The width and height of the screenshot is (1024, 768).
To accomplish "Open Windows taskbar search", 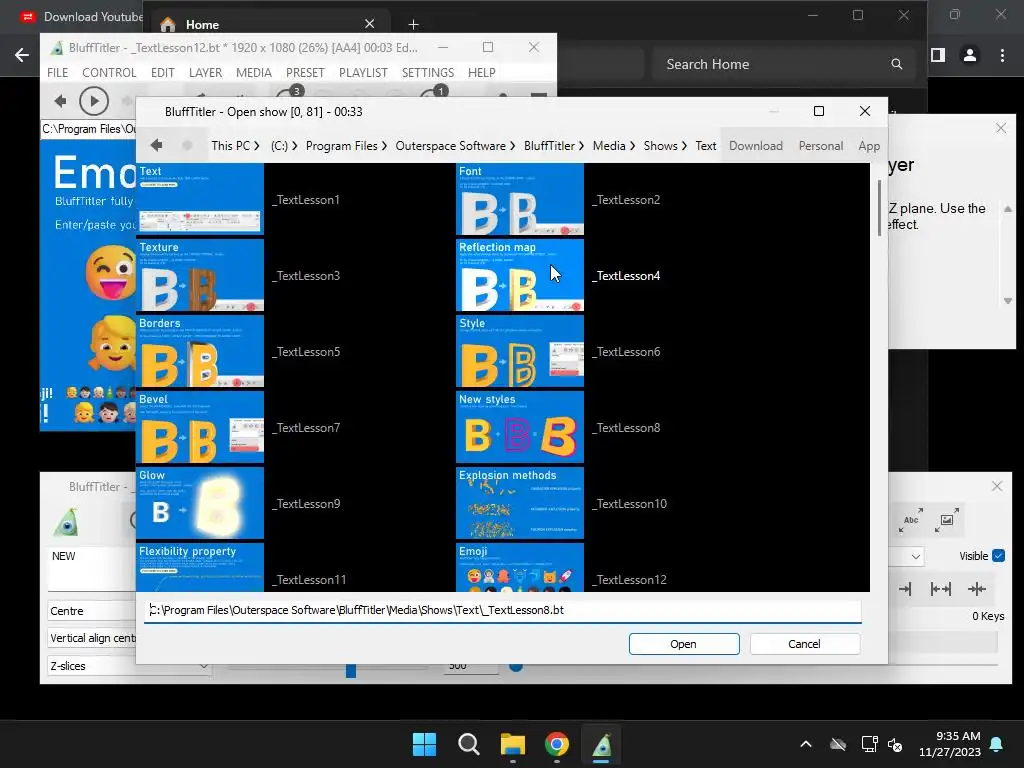I will coord(468,744).
